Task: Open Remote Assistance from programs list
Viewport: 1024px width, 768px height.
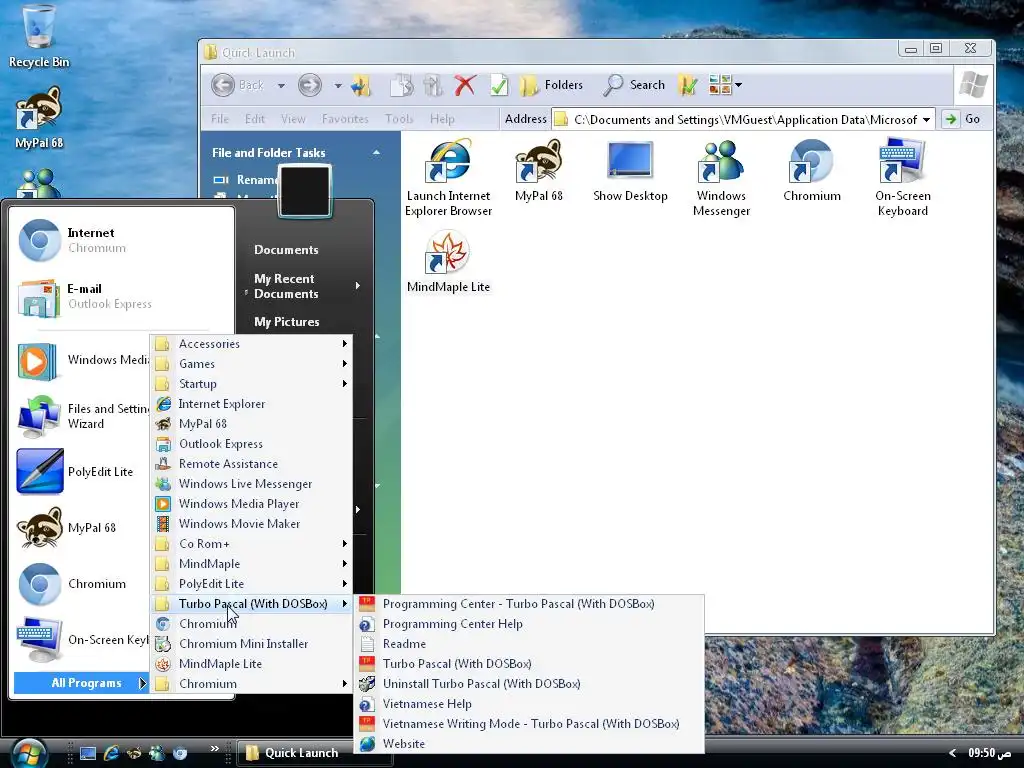Action: (252, 464)
